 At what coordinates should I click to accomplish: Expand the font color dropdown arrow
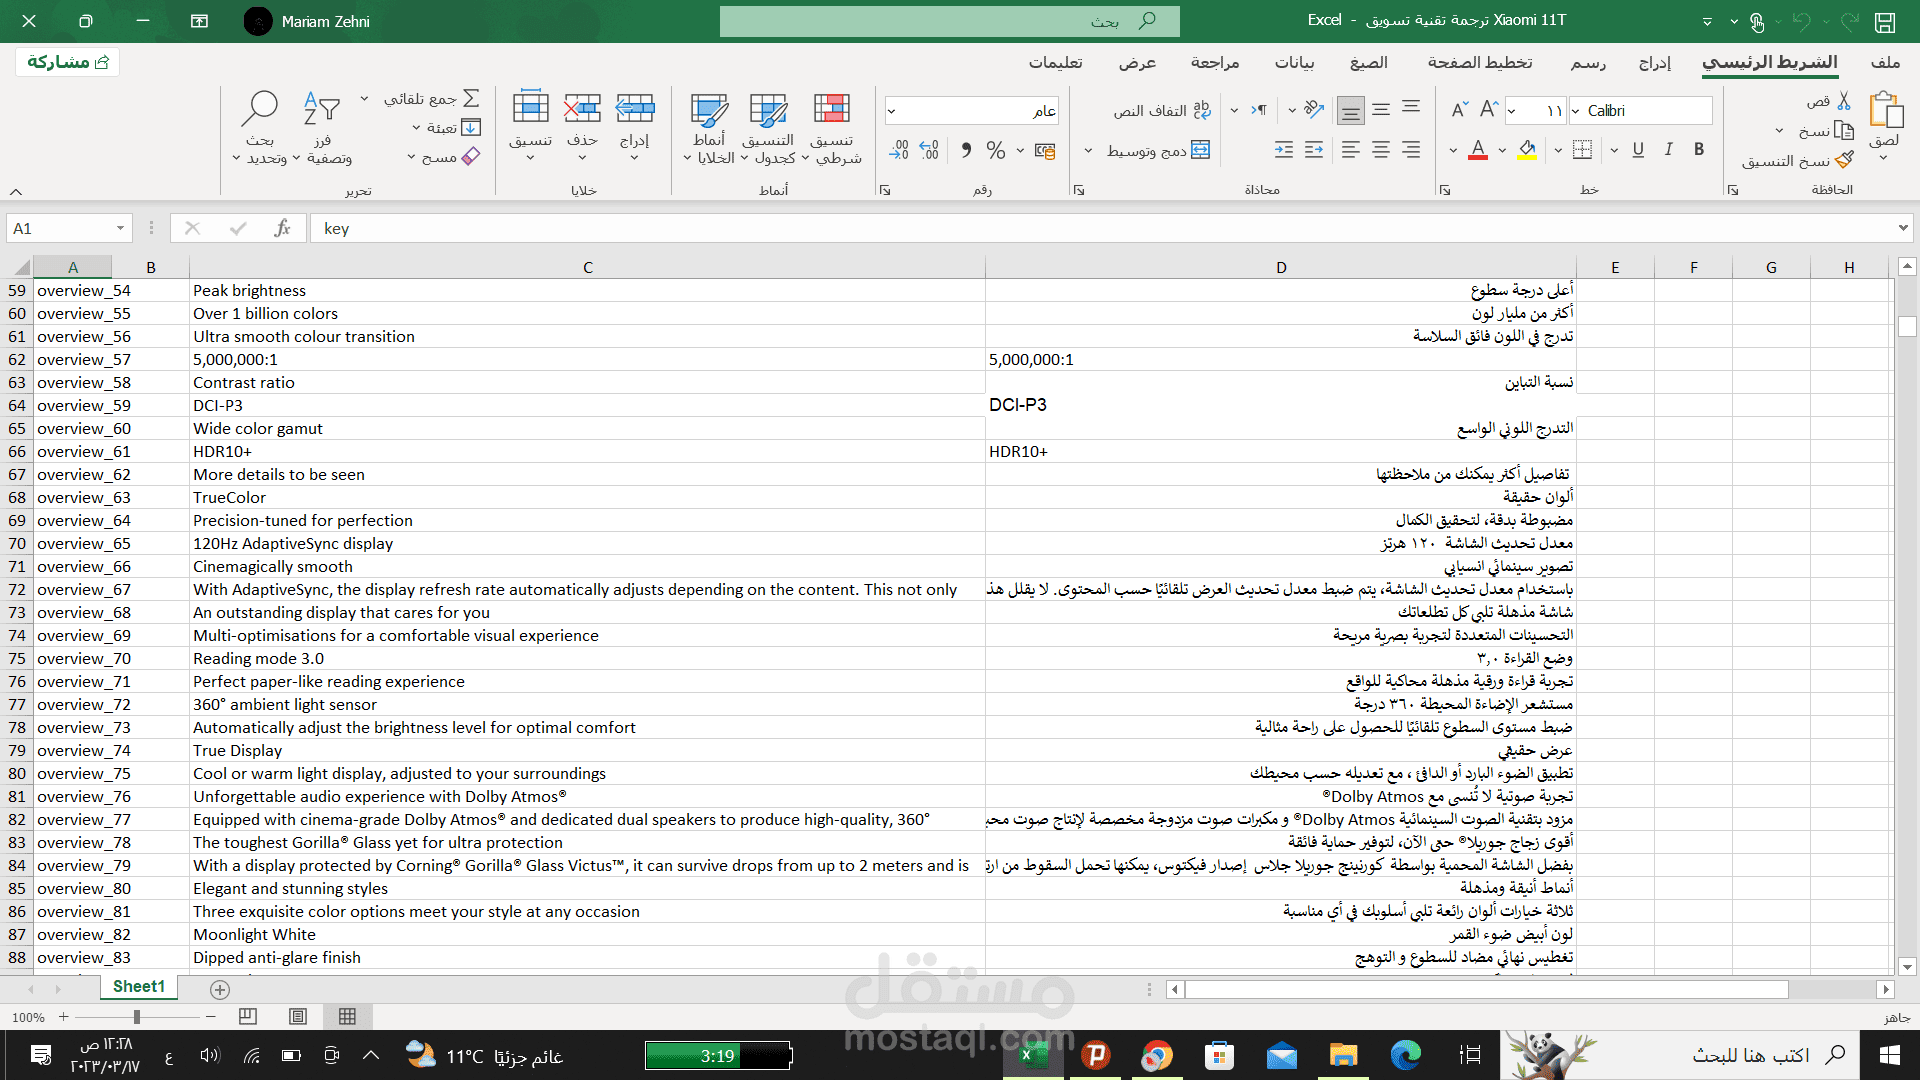[x=1453, y=151]
